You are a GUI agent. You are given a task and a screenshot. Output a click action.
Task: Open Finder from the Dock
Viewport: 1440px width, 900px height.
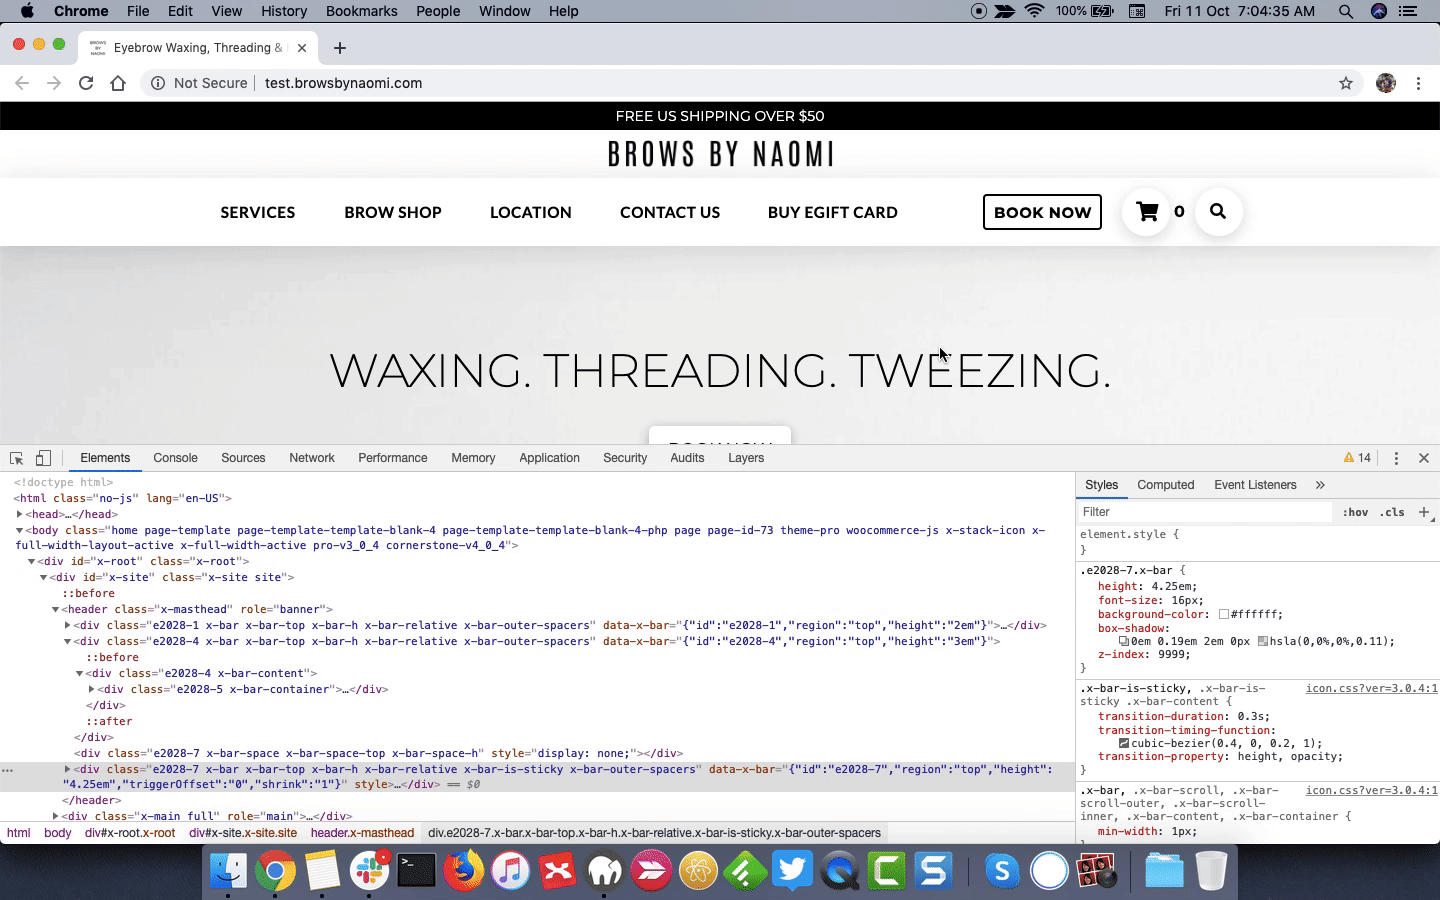coord(228,871)
